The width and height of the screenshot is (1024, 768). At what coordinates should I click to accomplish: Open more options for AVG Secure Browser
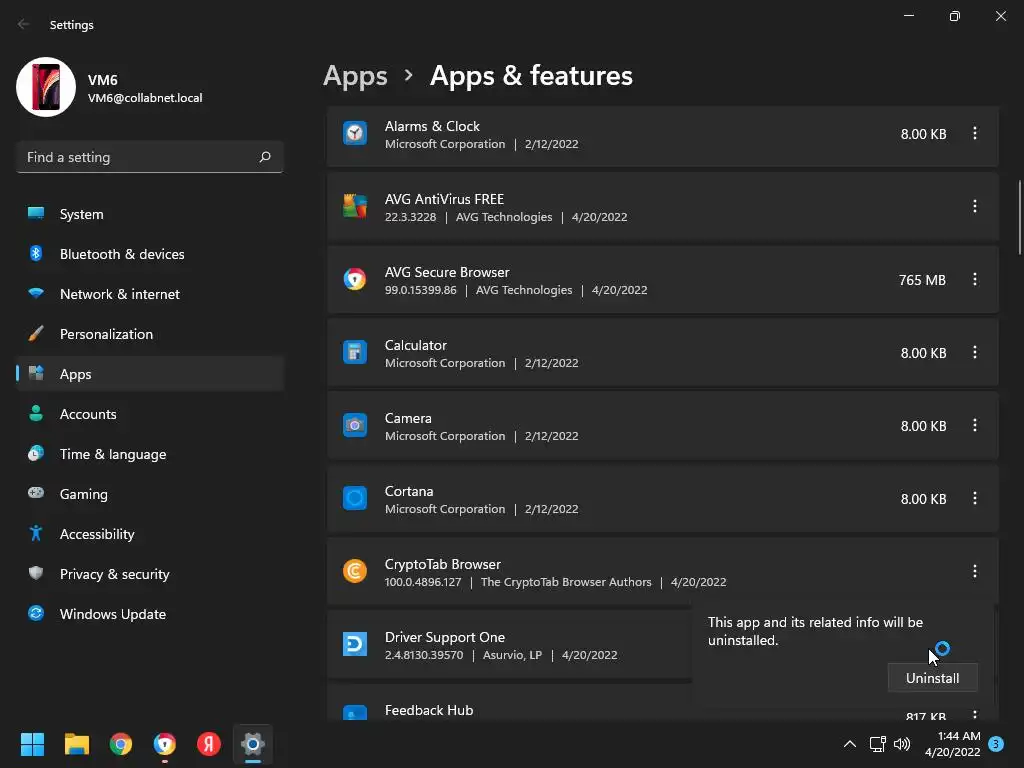pyautogui.click(x=974, y=280)
